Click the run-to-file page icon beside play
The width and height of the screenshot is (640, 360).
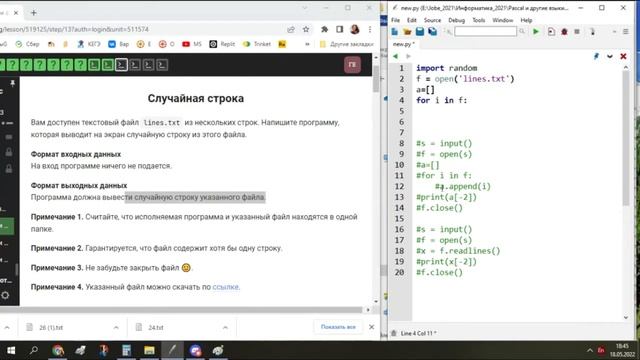551,31
